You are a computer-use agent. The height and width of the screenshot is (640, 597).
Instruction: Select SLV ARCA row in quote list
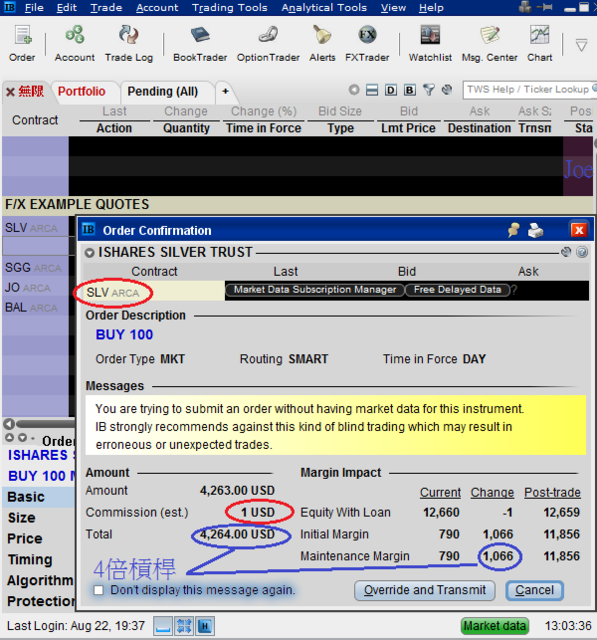tap(35, 228)
